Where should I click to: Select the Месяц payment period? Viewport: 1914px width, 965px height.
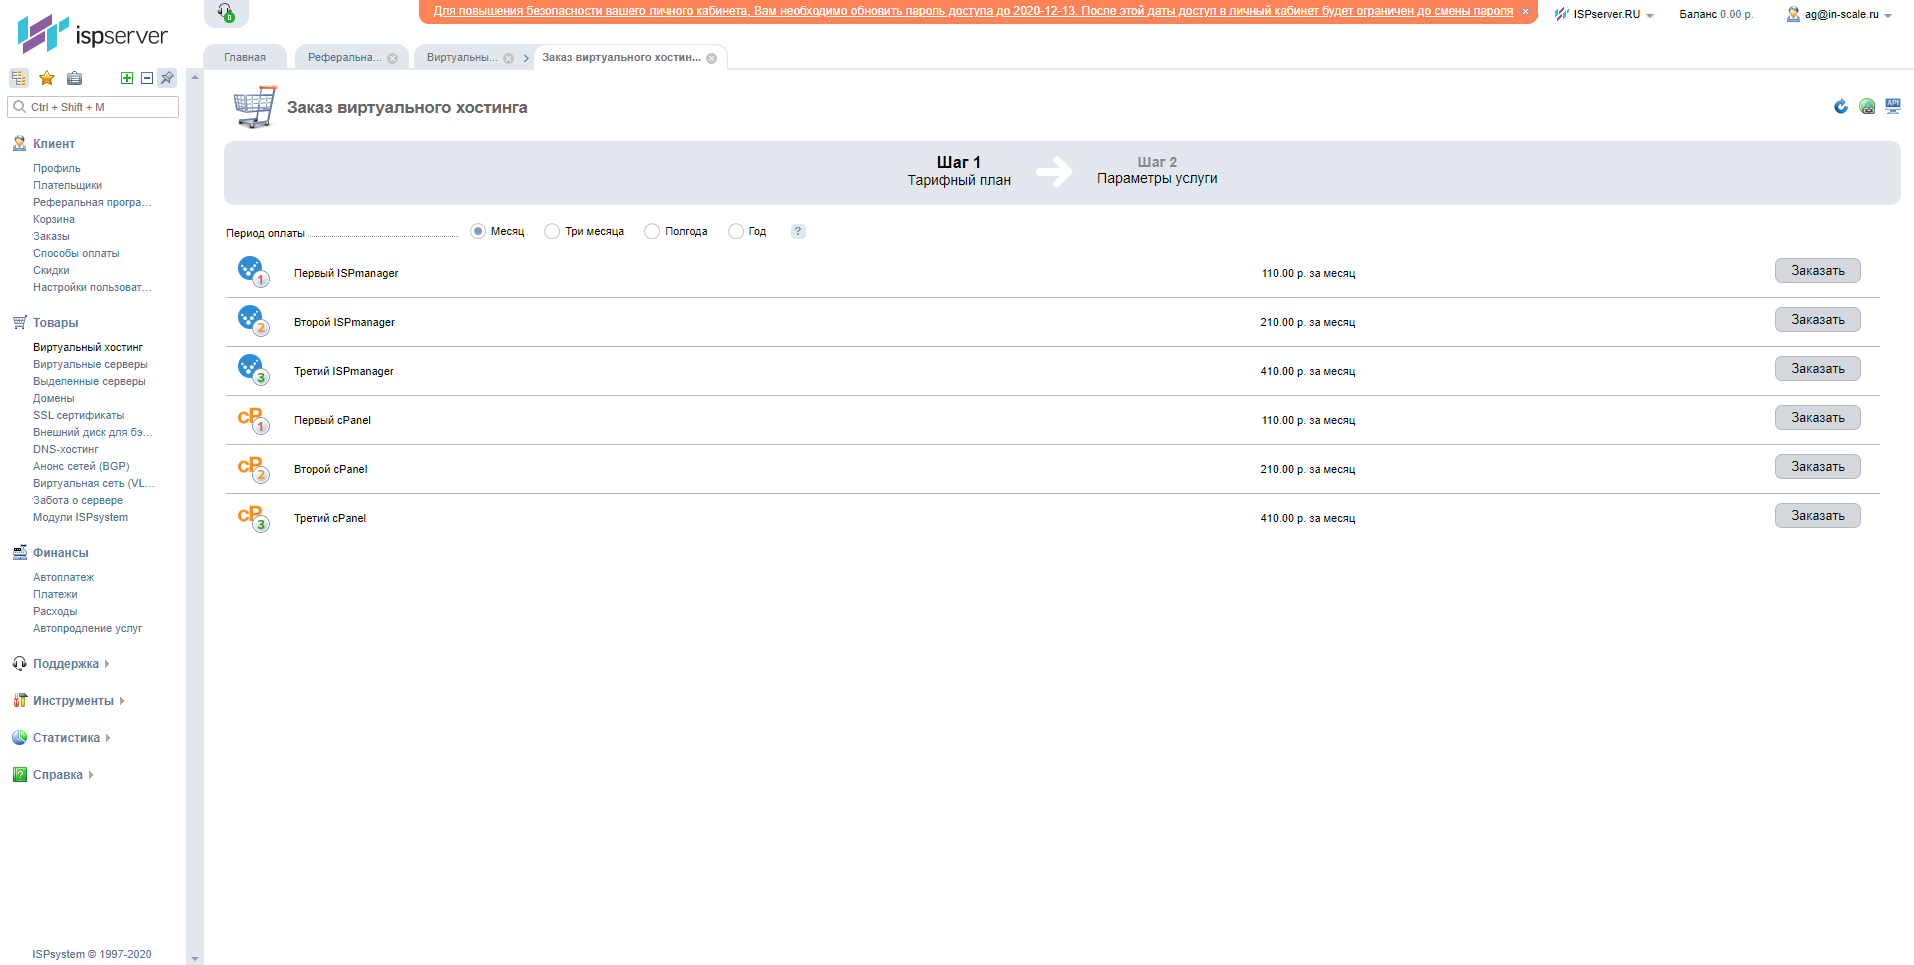[x=478, y=231]
